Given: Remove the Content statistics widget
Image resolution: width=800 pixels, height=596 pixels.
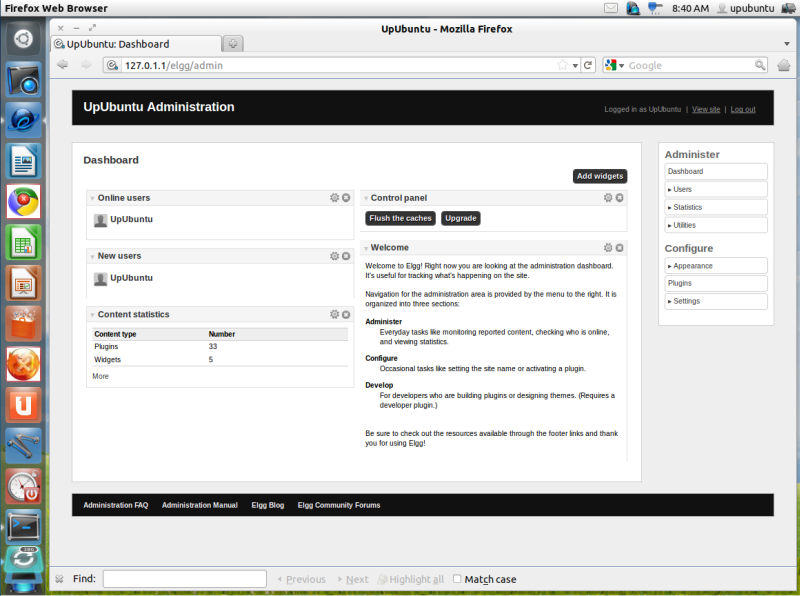Looking at the screenshot, I should click(346, 314).
